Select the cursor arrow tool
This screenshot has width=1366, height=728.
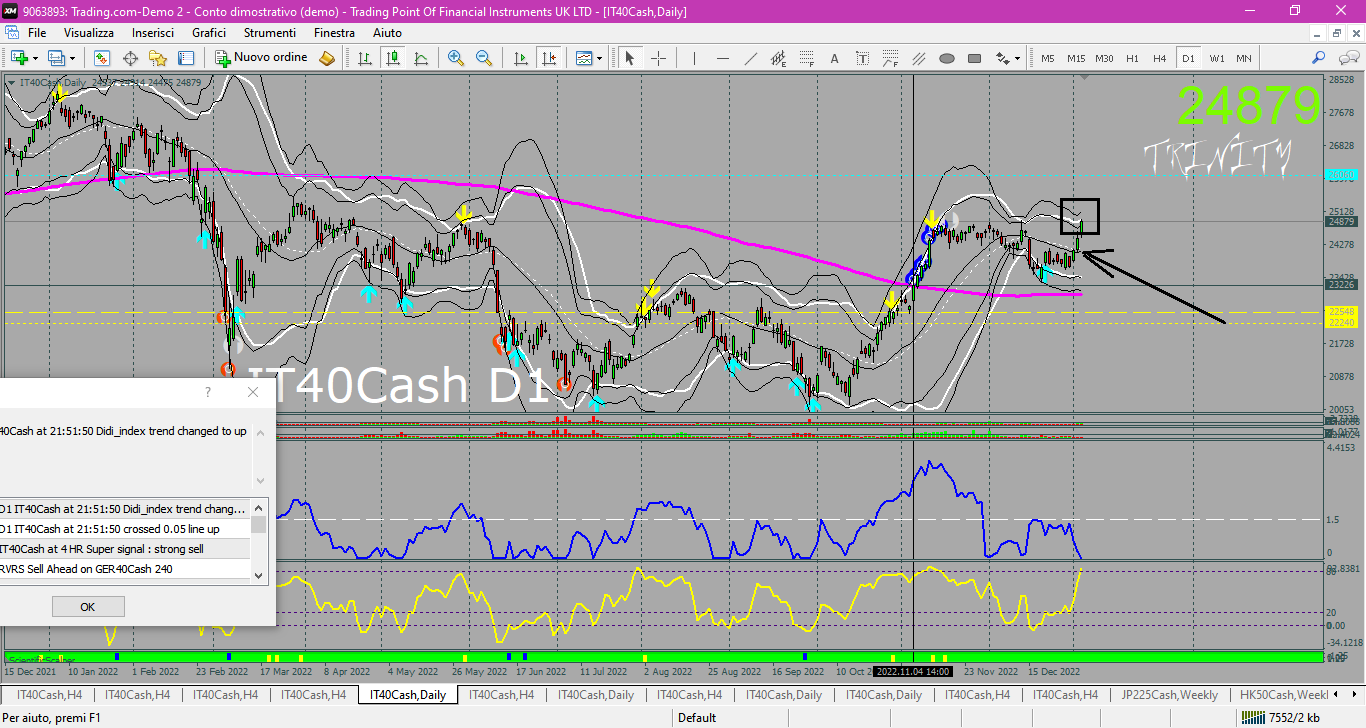tap(630, 58)
